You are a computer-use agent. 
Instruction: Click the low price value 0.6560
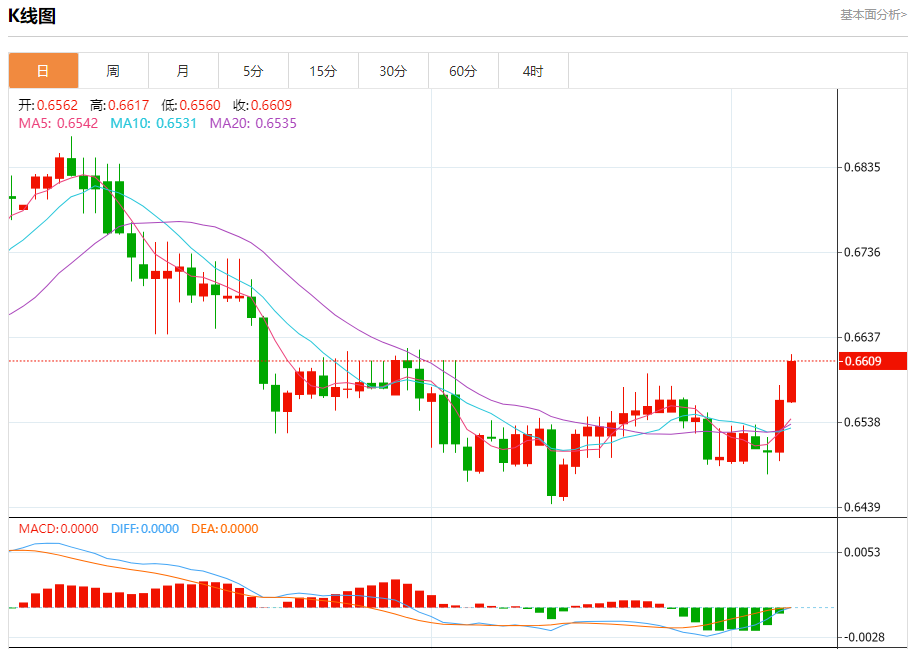pyautogui.click(x=200, y=105)
